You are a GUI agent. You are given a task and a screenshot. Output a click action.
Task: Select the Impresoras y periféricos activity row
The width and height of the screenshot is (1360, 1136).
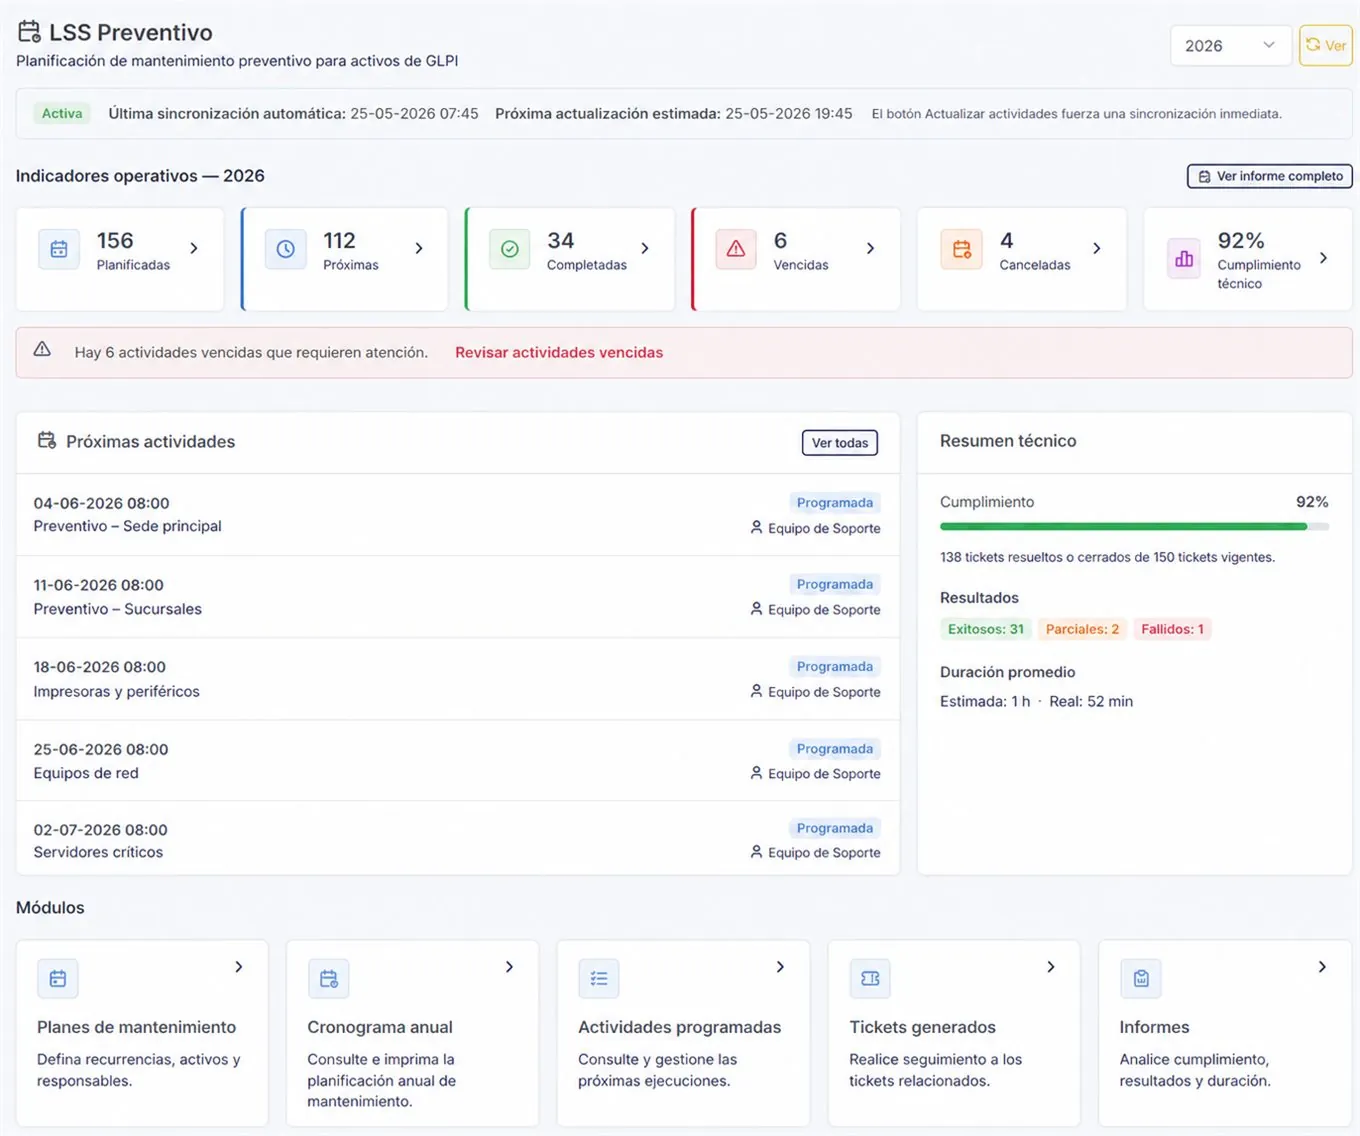tap(458, 679)
